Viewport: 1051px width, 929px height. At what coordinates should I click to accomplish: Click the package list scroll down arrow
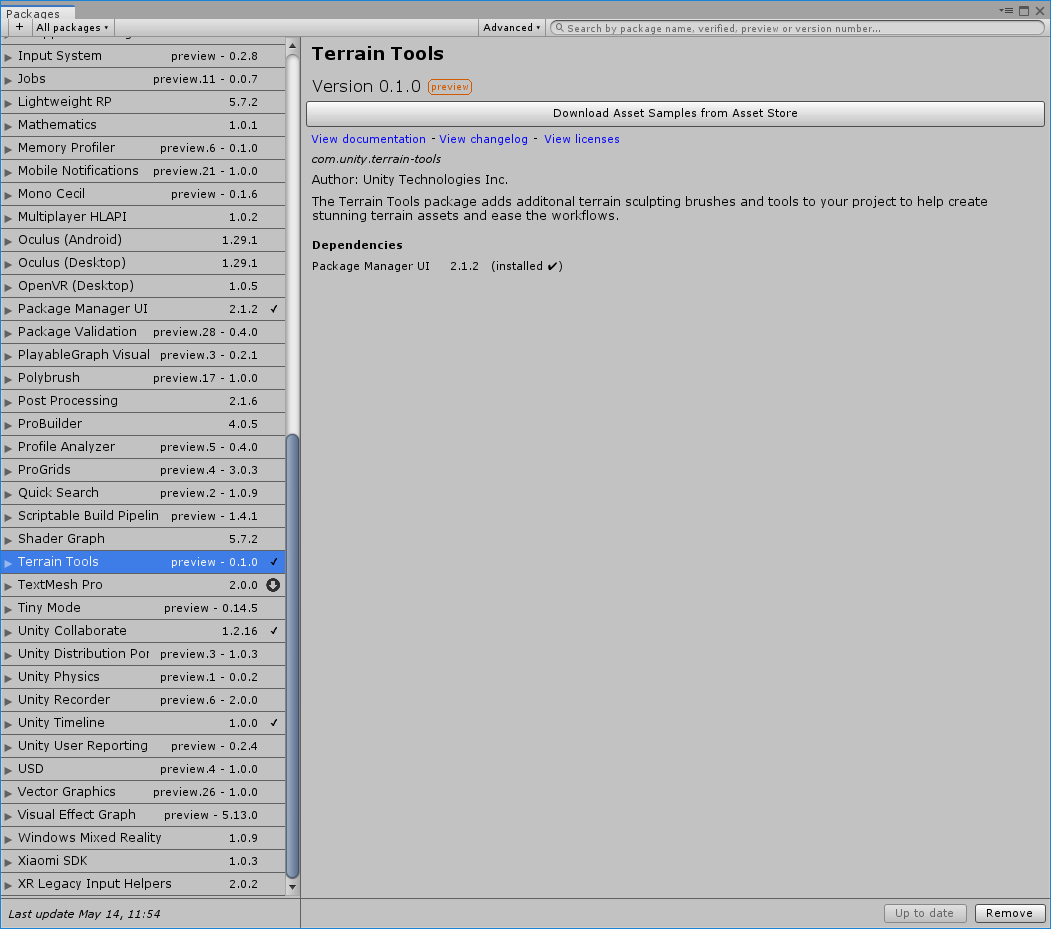(x=292, y=887)
